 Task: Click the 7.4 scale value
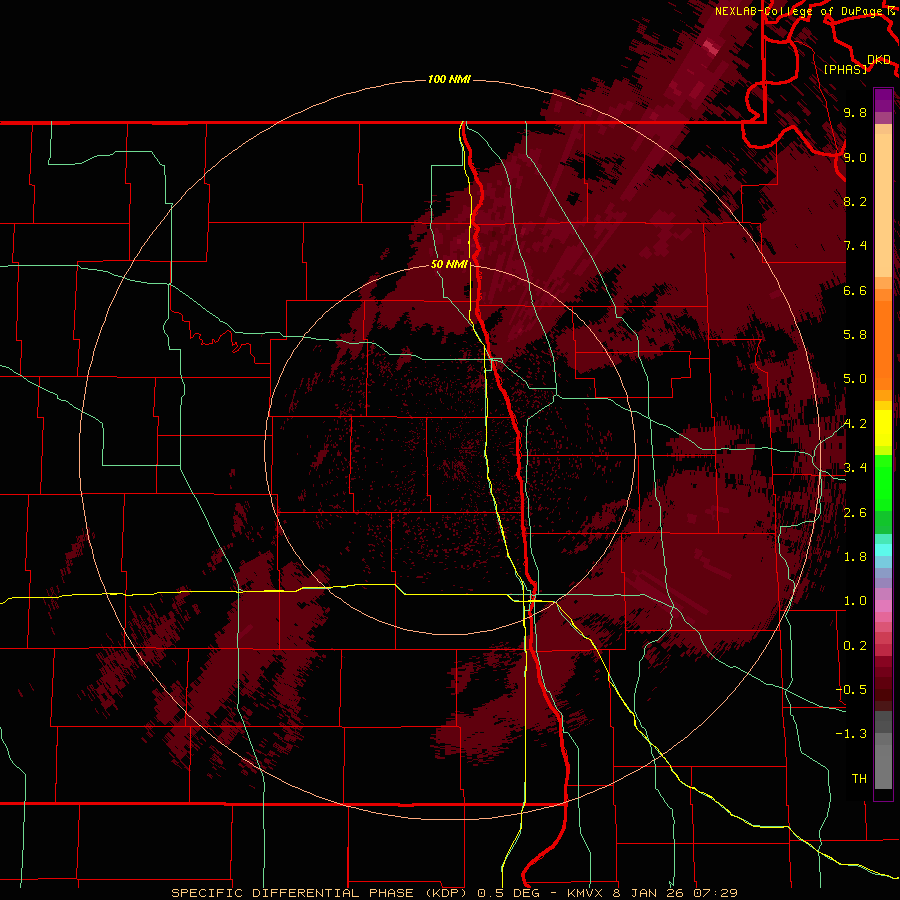click(x=855, y=246)
